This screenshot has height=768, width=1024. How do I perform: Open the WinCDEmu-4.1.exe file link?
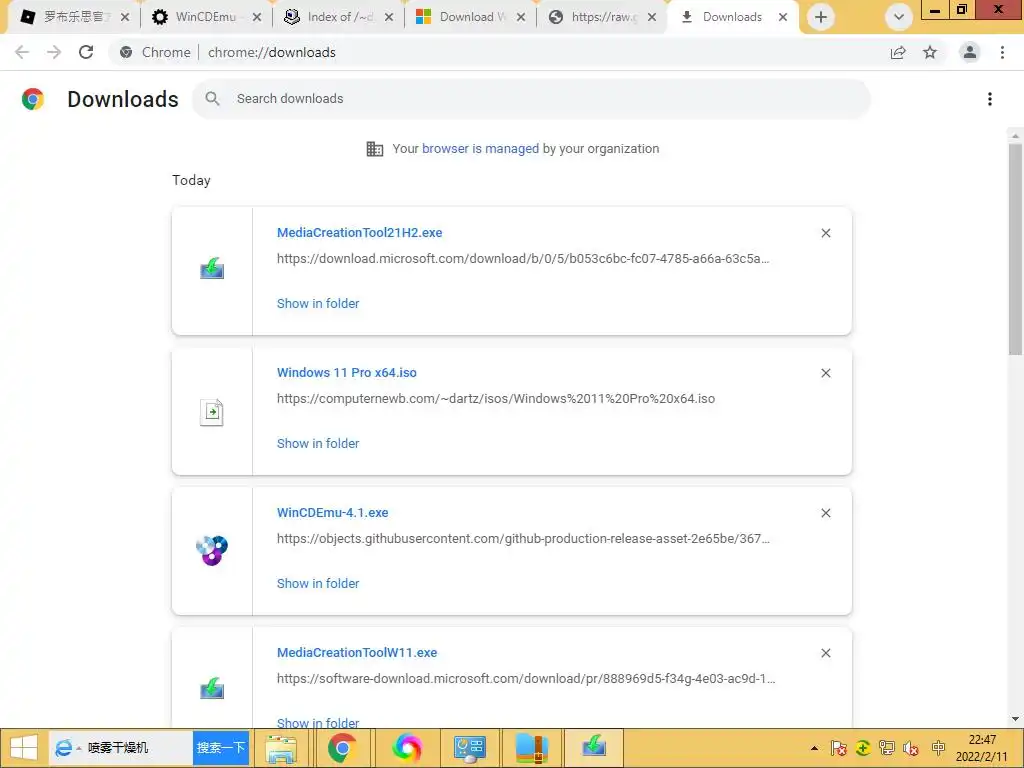click(x=332, y=513)
